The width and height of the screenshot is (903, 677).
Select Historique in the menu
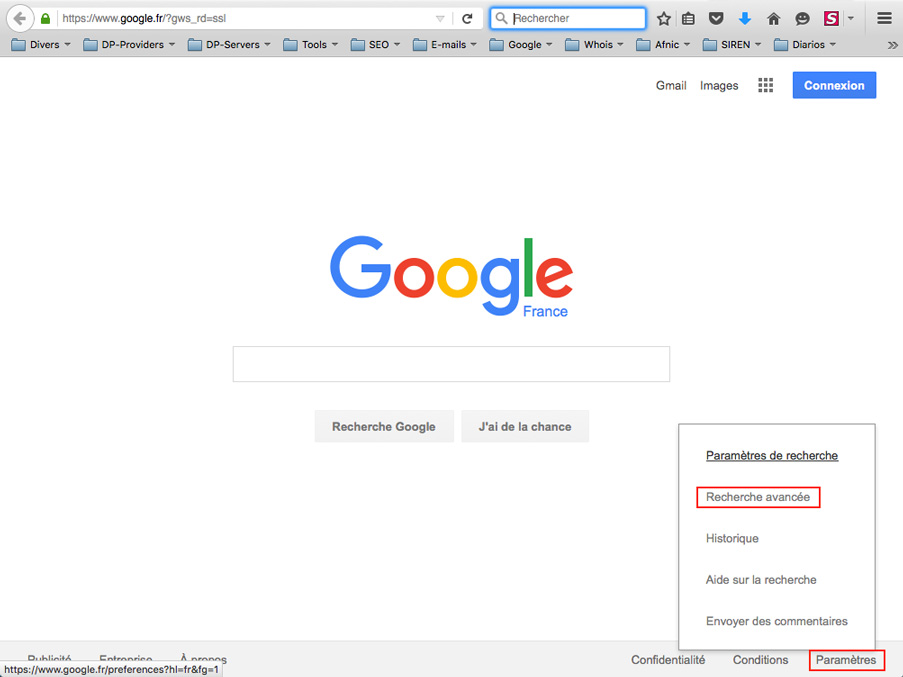(732, 538)
